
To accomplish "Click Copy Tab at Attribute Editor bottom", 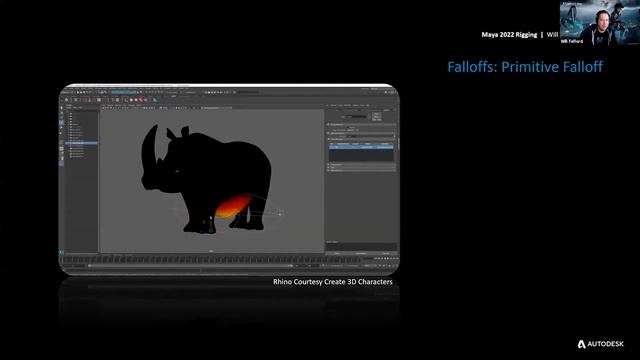I will coord(385,253).
